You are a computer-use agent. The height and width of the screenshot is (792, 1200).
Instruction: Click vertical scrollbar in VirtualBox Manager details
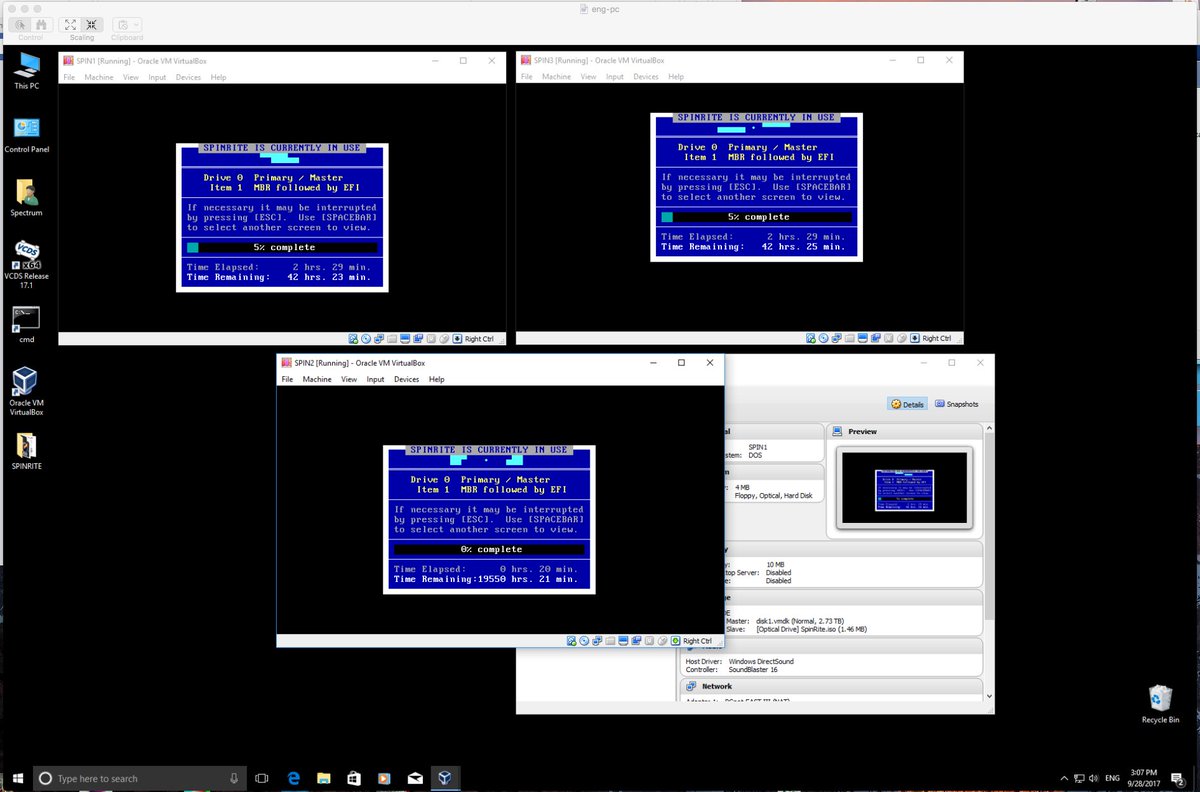pyautogui.click(x=990, y=561)
